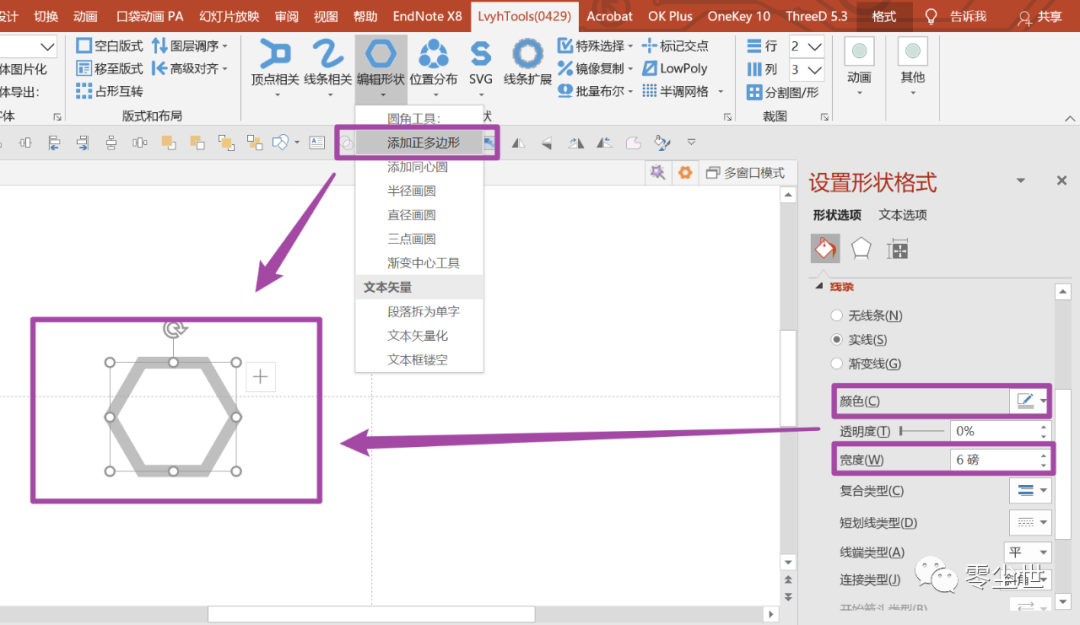Screen dimensions: 1080x625
Task: Select the 线条扩展 line expand tool
Action: coord(527,62)
